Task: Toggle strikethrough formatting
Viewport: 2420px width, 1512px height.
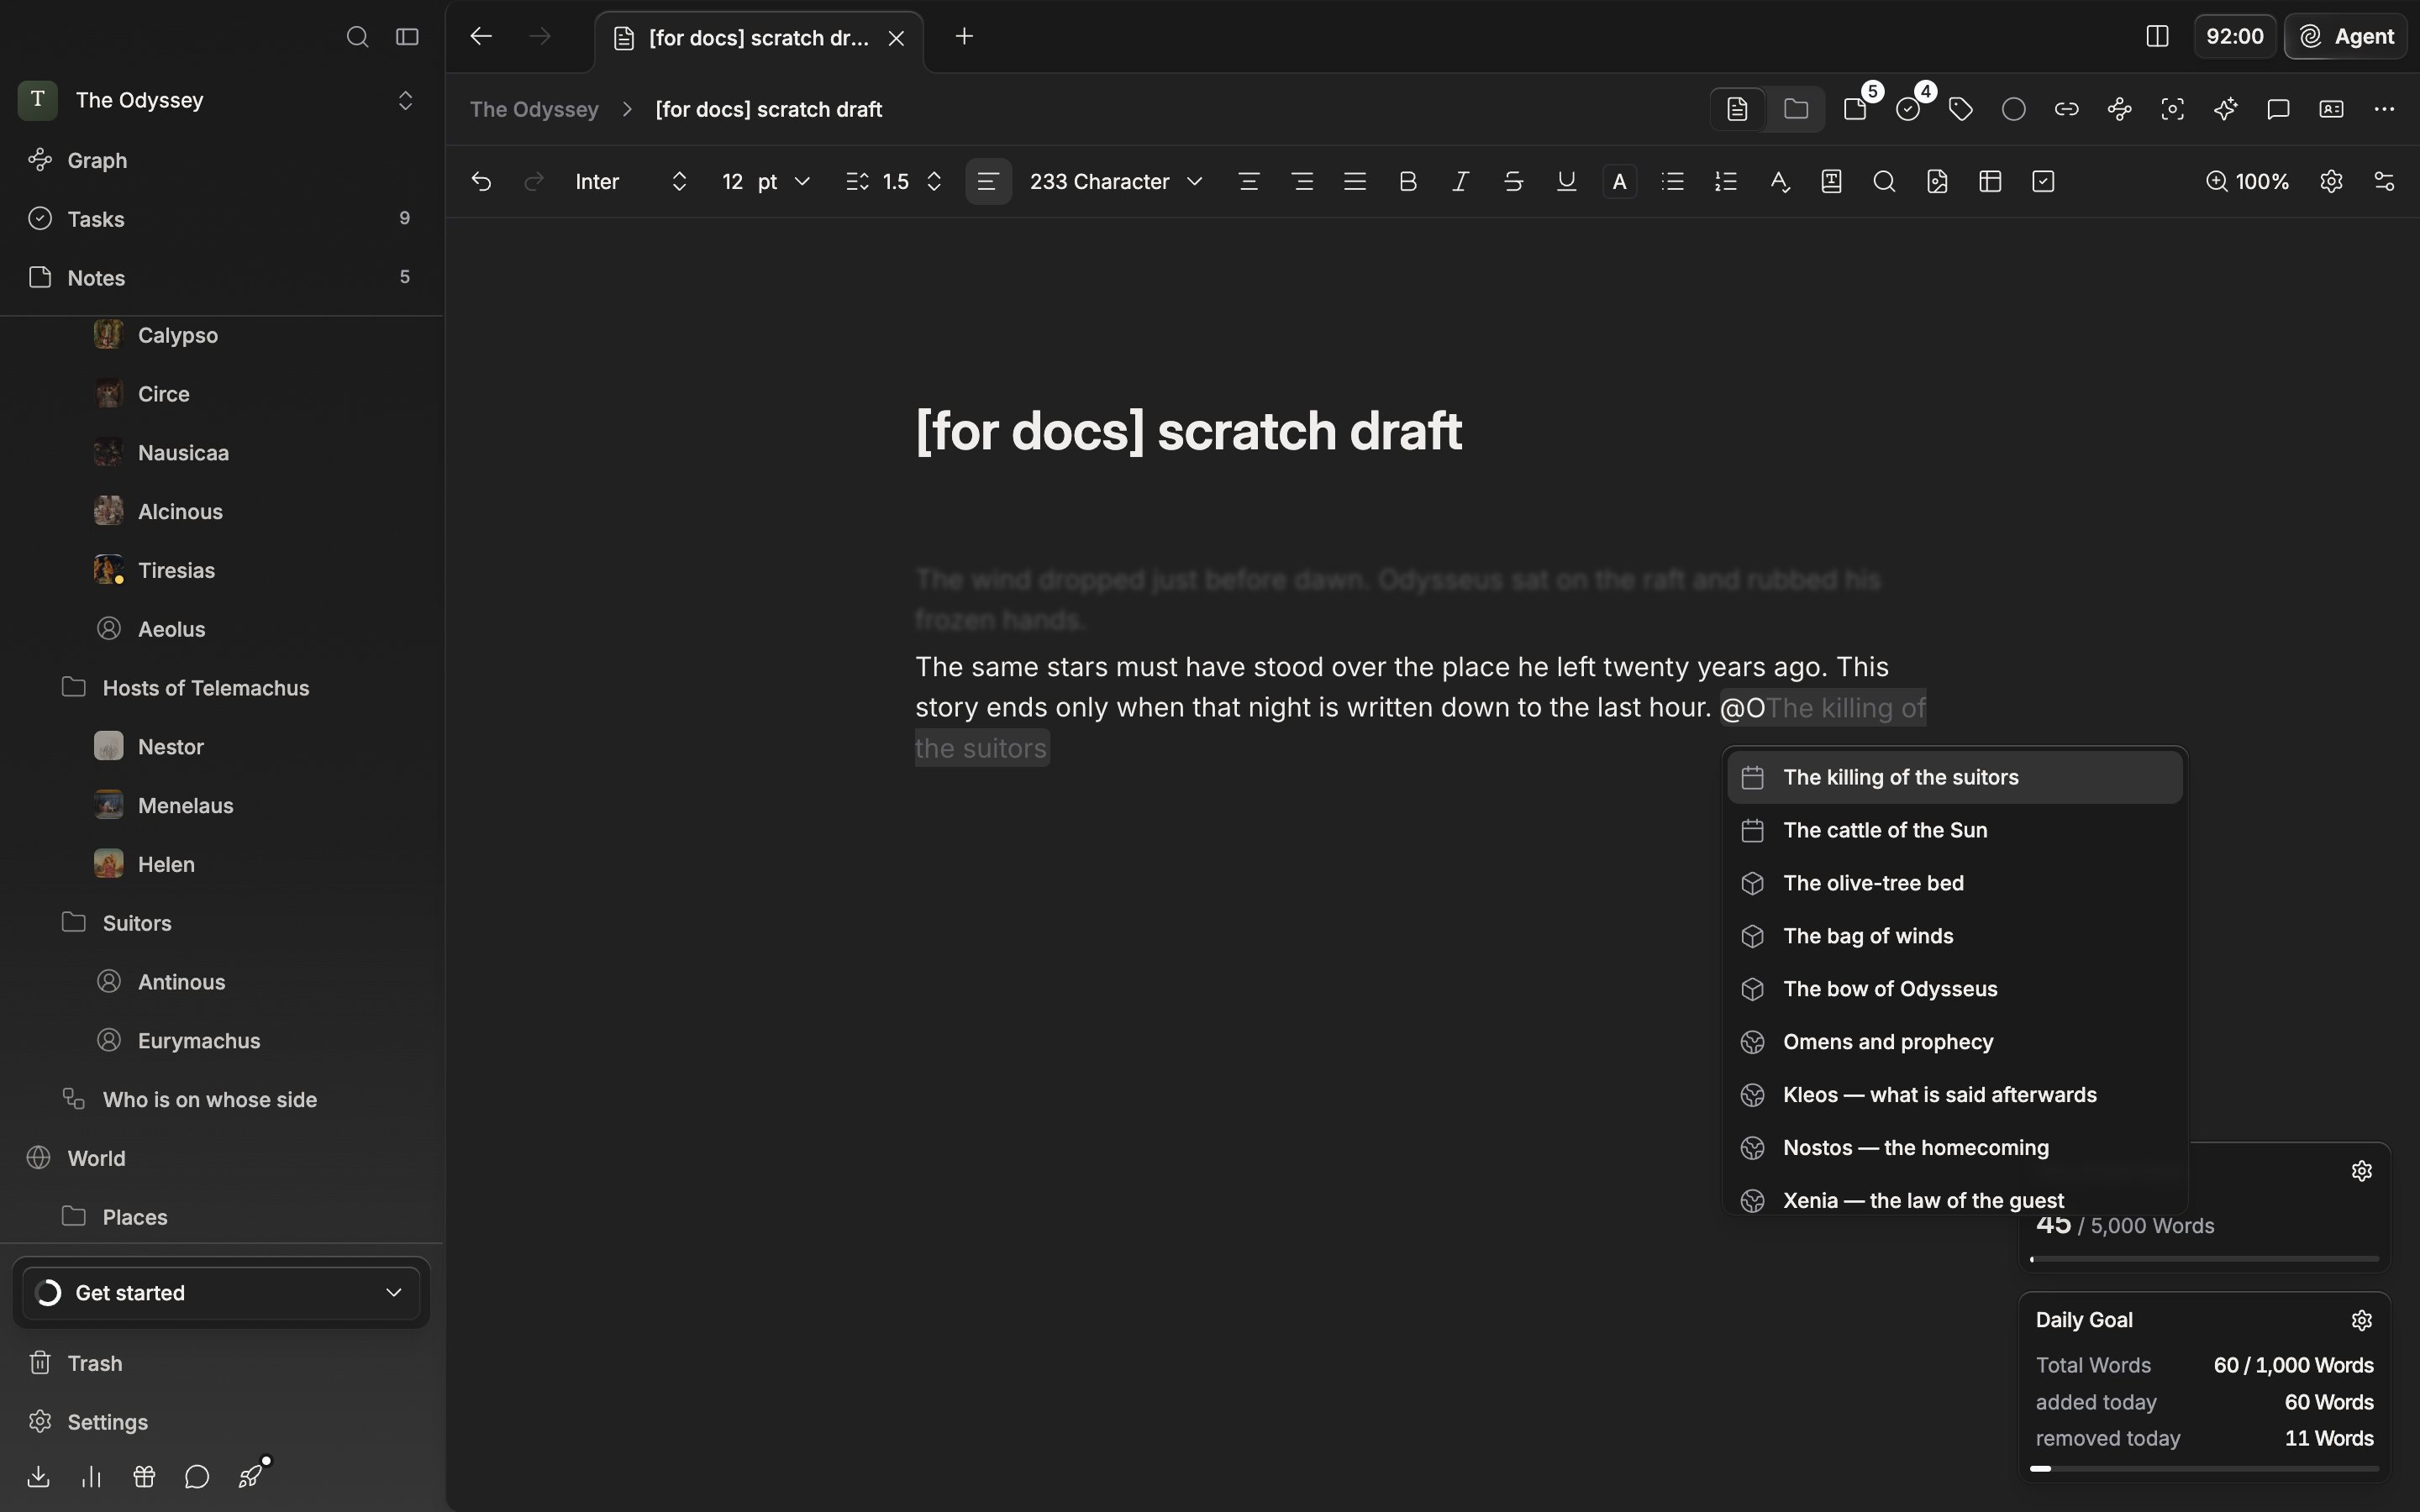Action: 1514,182
